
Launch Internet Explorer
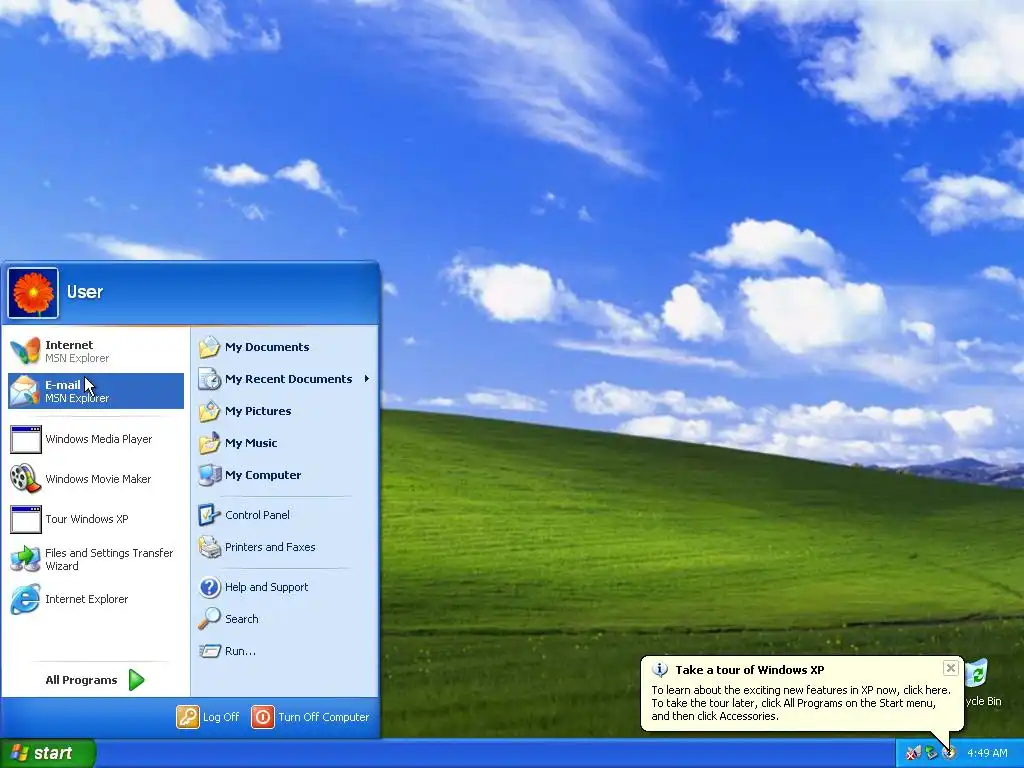click(96, 599)
